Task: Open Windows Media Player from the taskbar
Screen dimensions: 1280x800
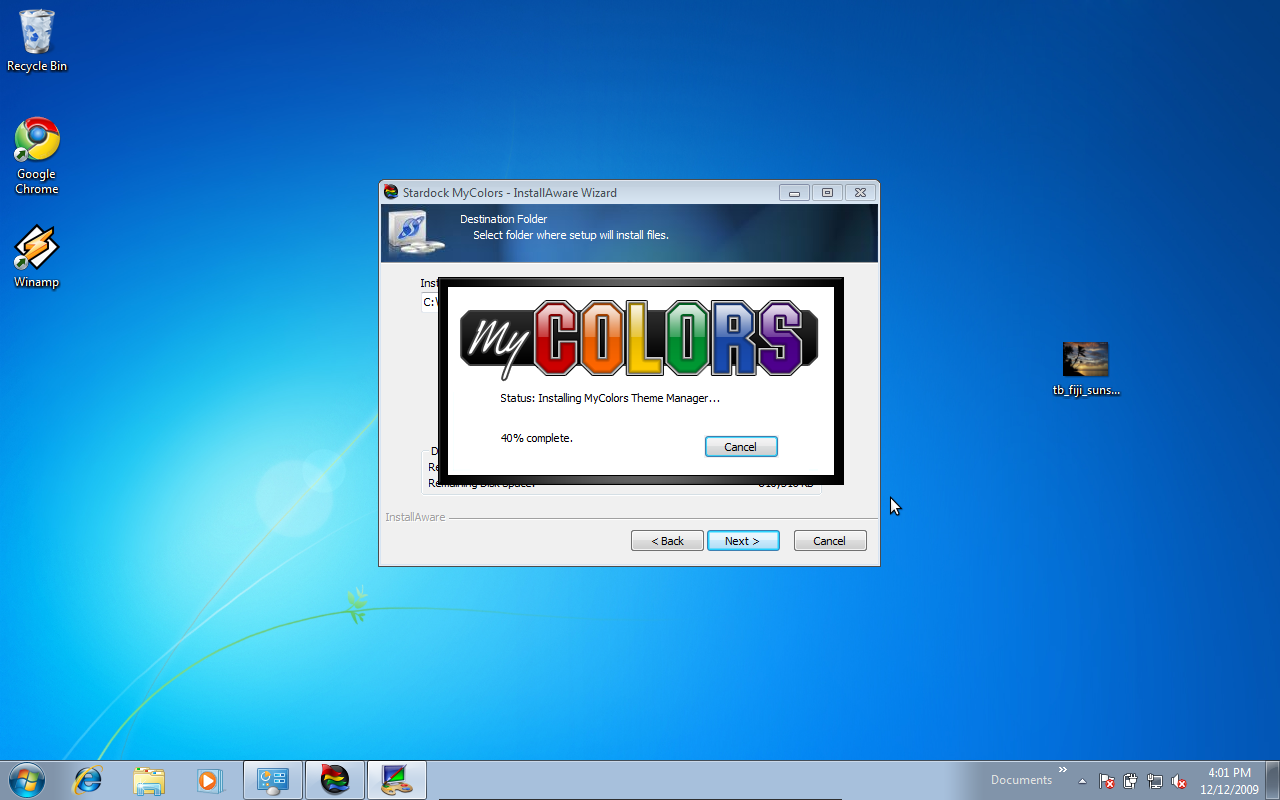Action: tap(209, 780)
